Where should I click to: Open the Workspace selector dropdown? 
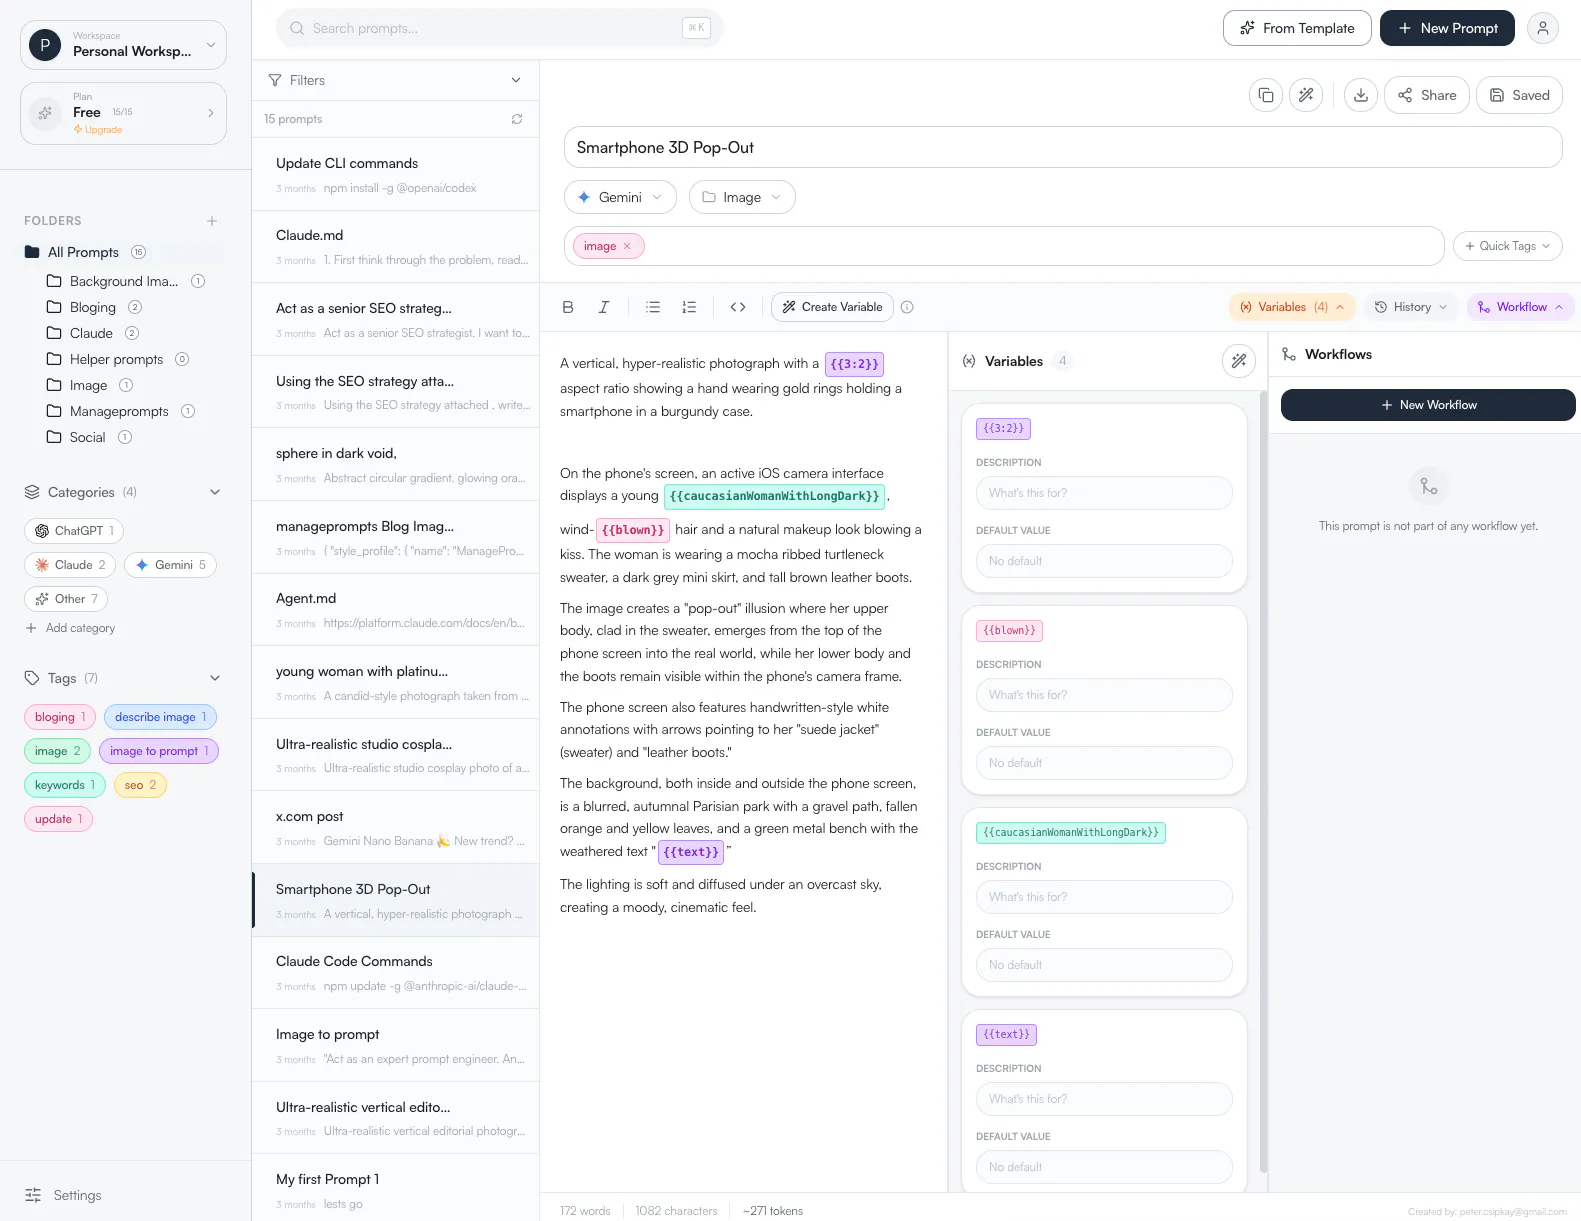pos(124,45)
